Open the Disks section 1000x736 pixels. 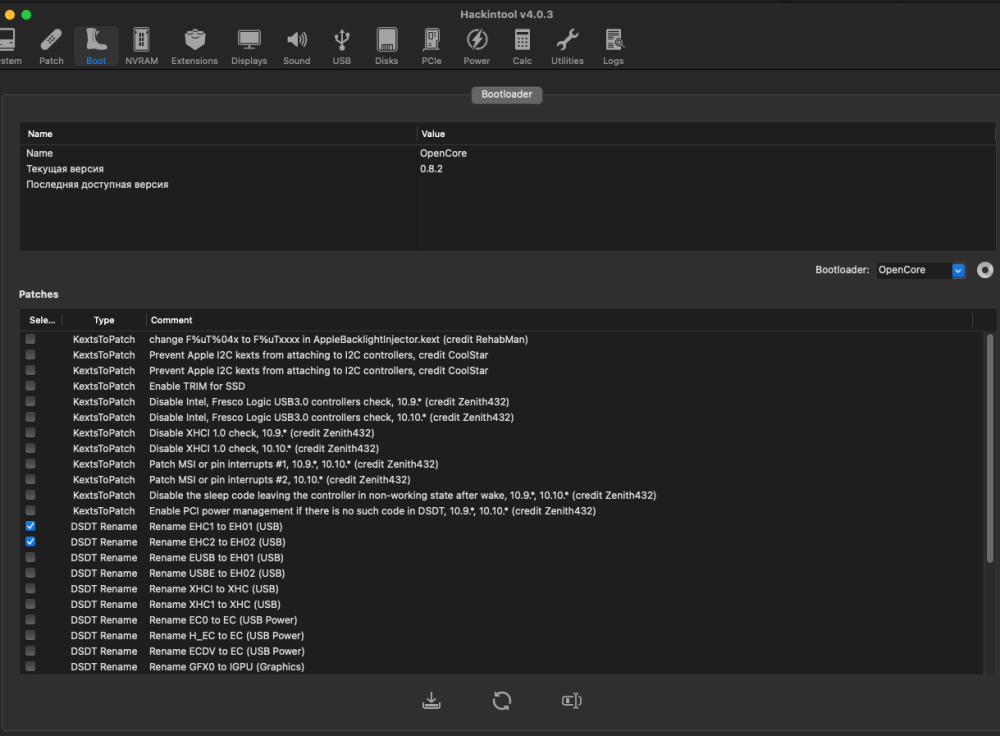386,47
